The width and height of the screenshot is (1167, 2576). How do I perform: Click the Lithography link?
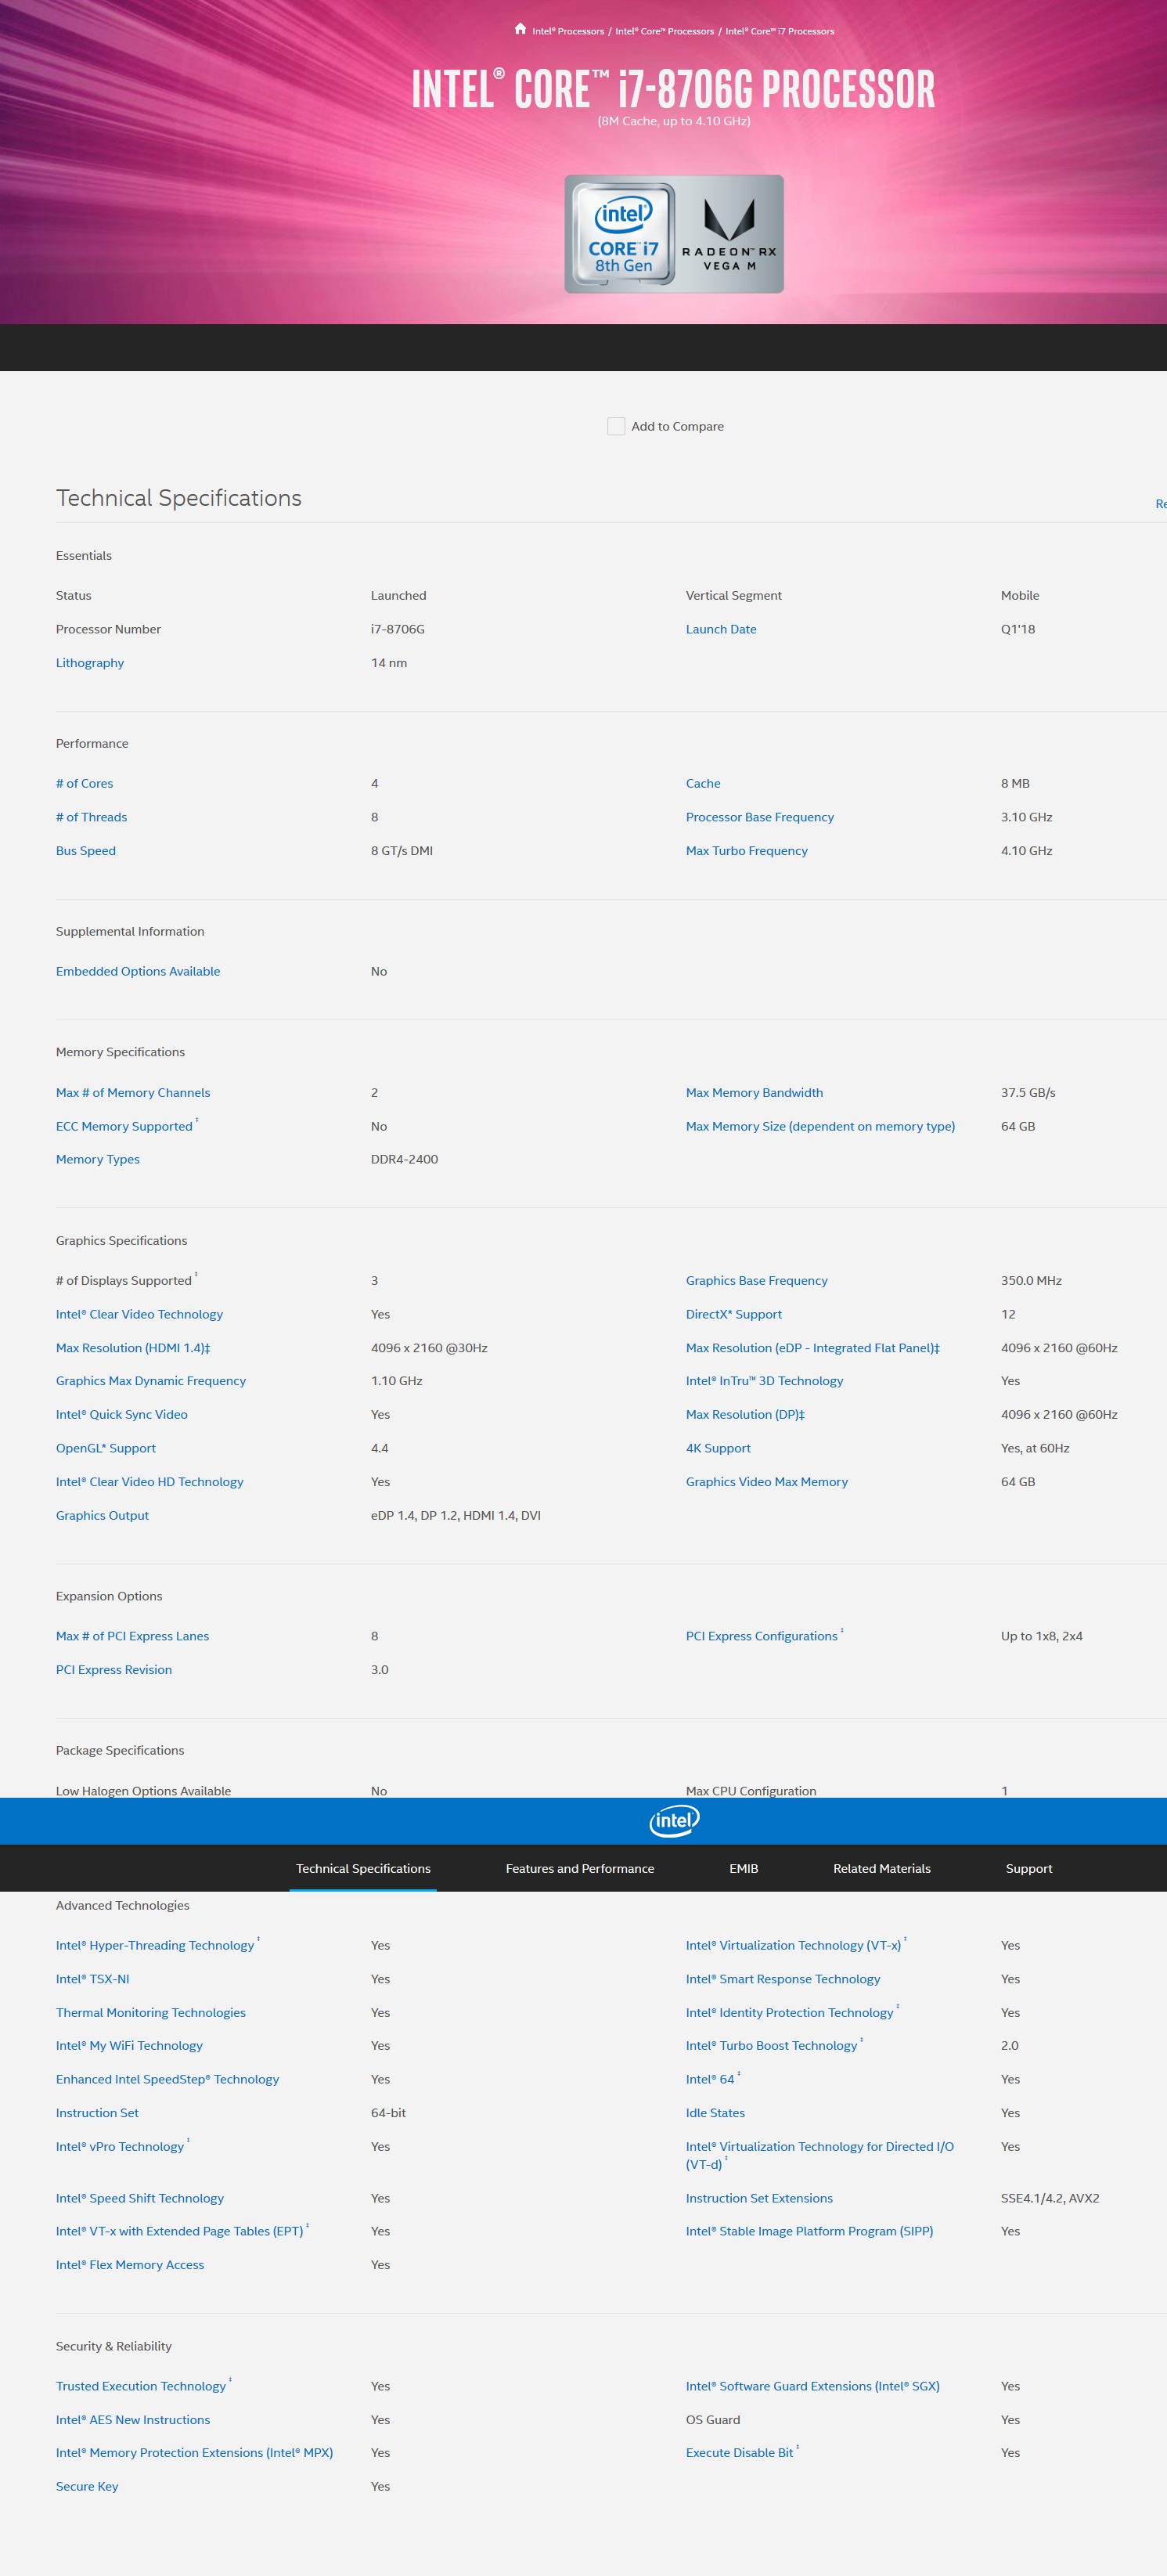coord(90,662)
